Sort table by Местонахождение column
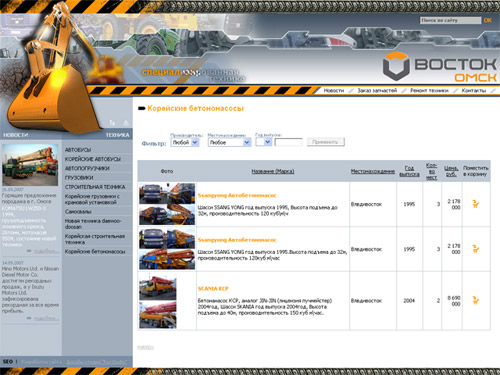Screen dimensions: 500x375 coord(373,171)
